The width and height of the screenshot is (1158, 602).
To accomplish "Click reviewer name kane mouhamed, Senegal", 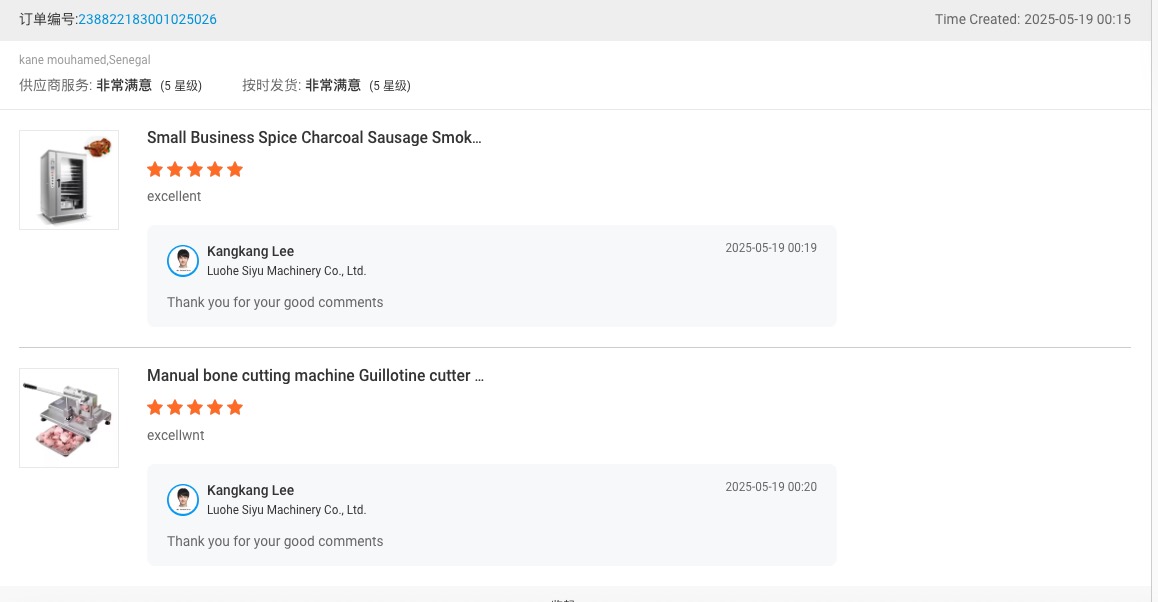I will (x=85, y=60).
